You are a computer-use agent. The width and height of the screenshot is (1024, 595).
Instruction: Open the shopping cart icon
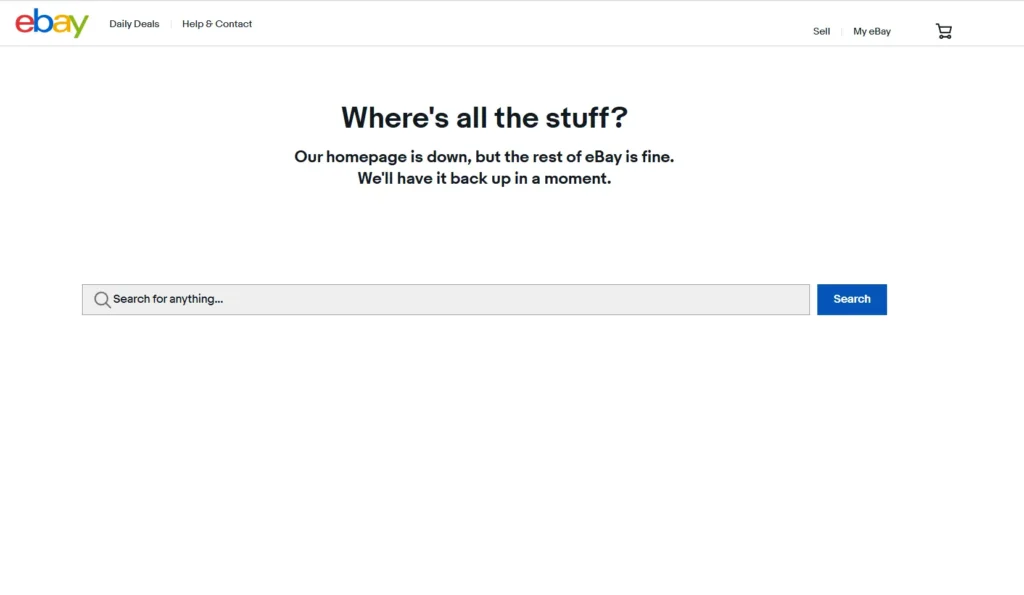tap(944, 31)
